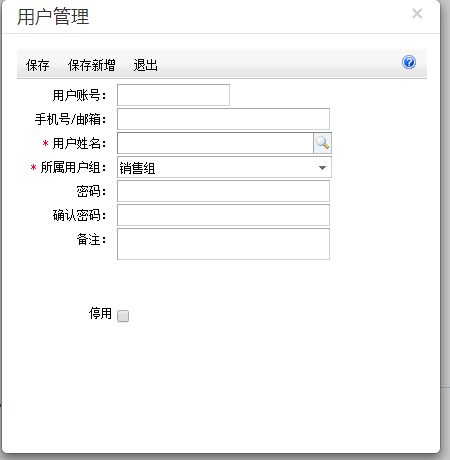This screenshot has height=460, width=450.
Task: Click 保存 in the toolbar
Action: click(38, 65)
